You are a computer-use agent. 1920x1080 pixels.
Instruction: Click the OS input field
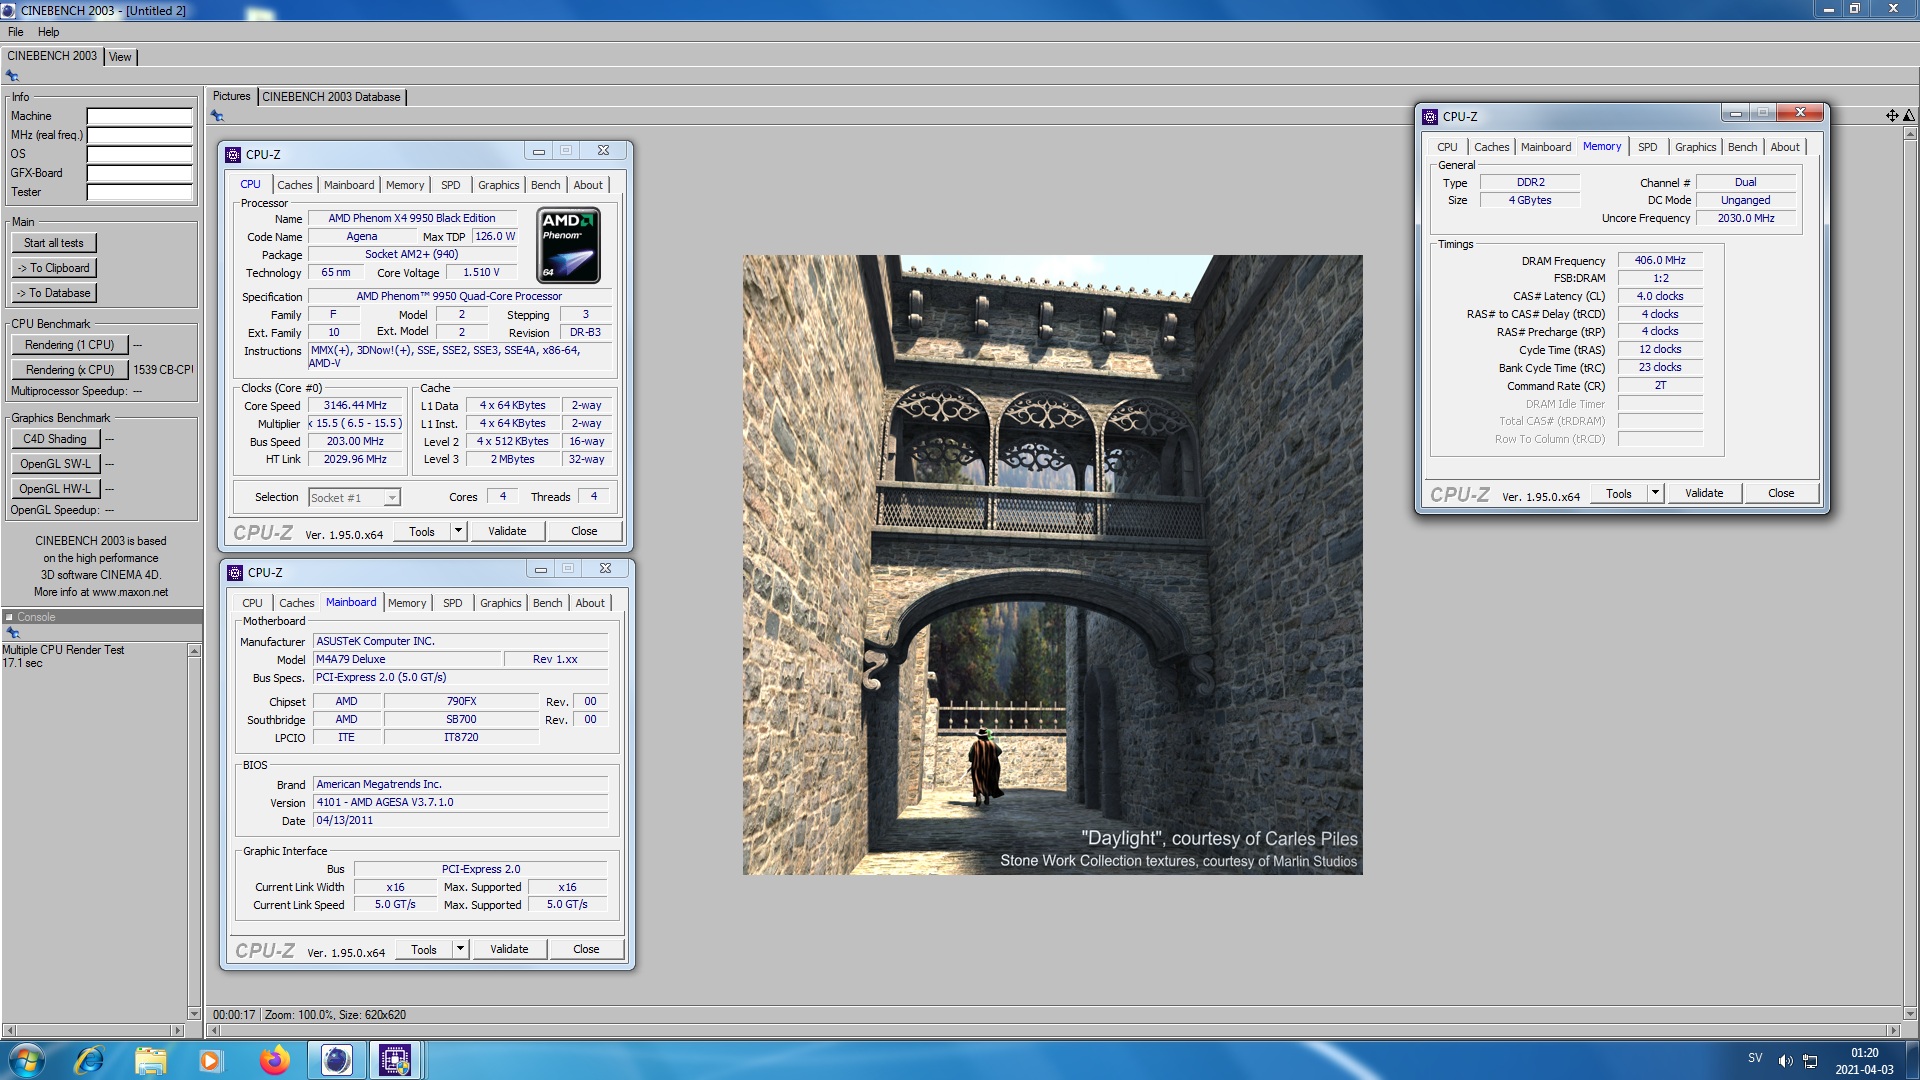click(139, 154)
